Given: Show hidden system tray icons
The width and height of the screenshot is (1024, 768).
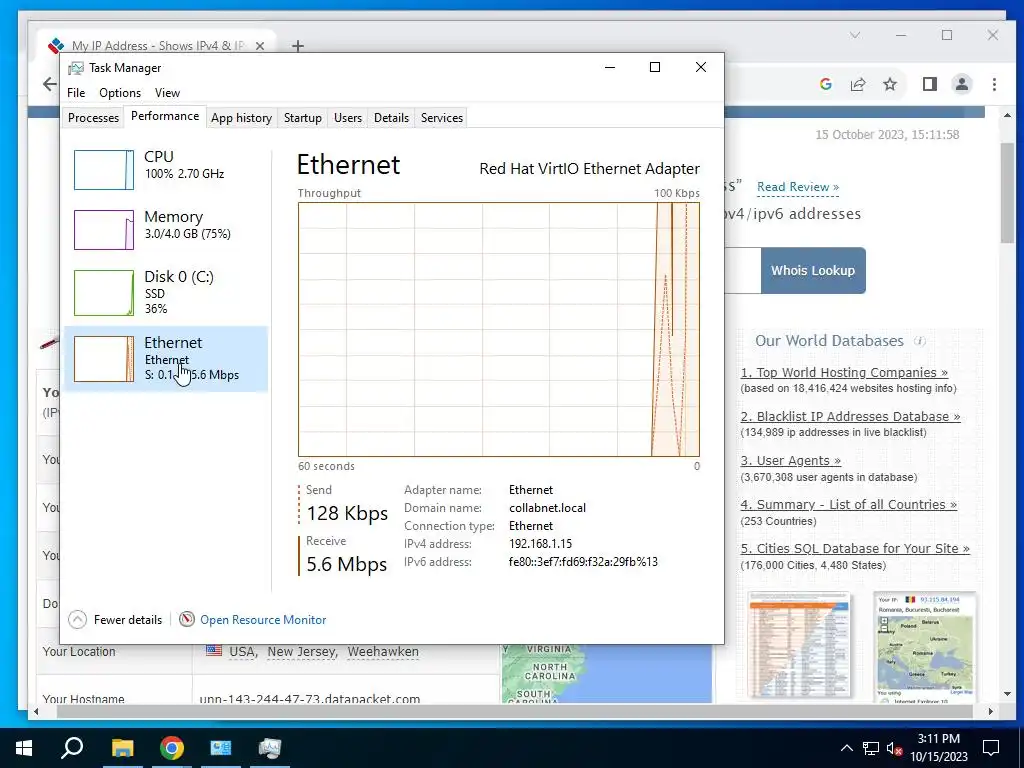Looking at the screenshot, I should click(846, 748).
